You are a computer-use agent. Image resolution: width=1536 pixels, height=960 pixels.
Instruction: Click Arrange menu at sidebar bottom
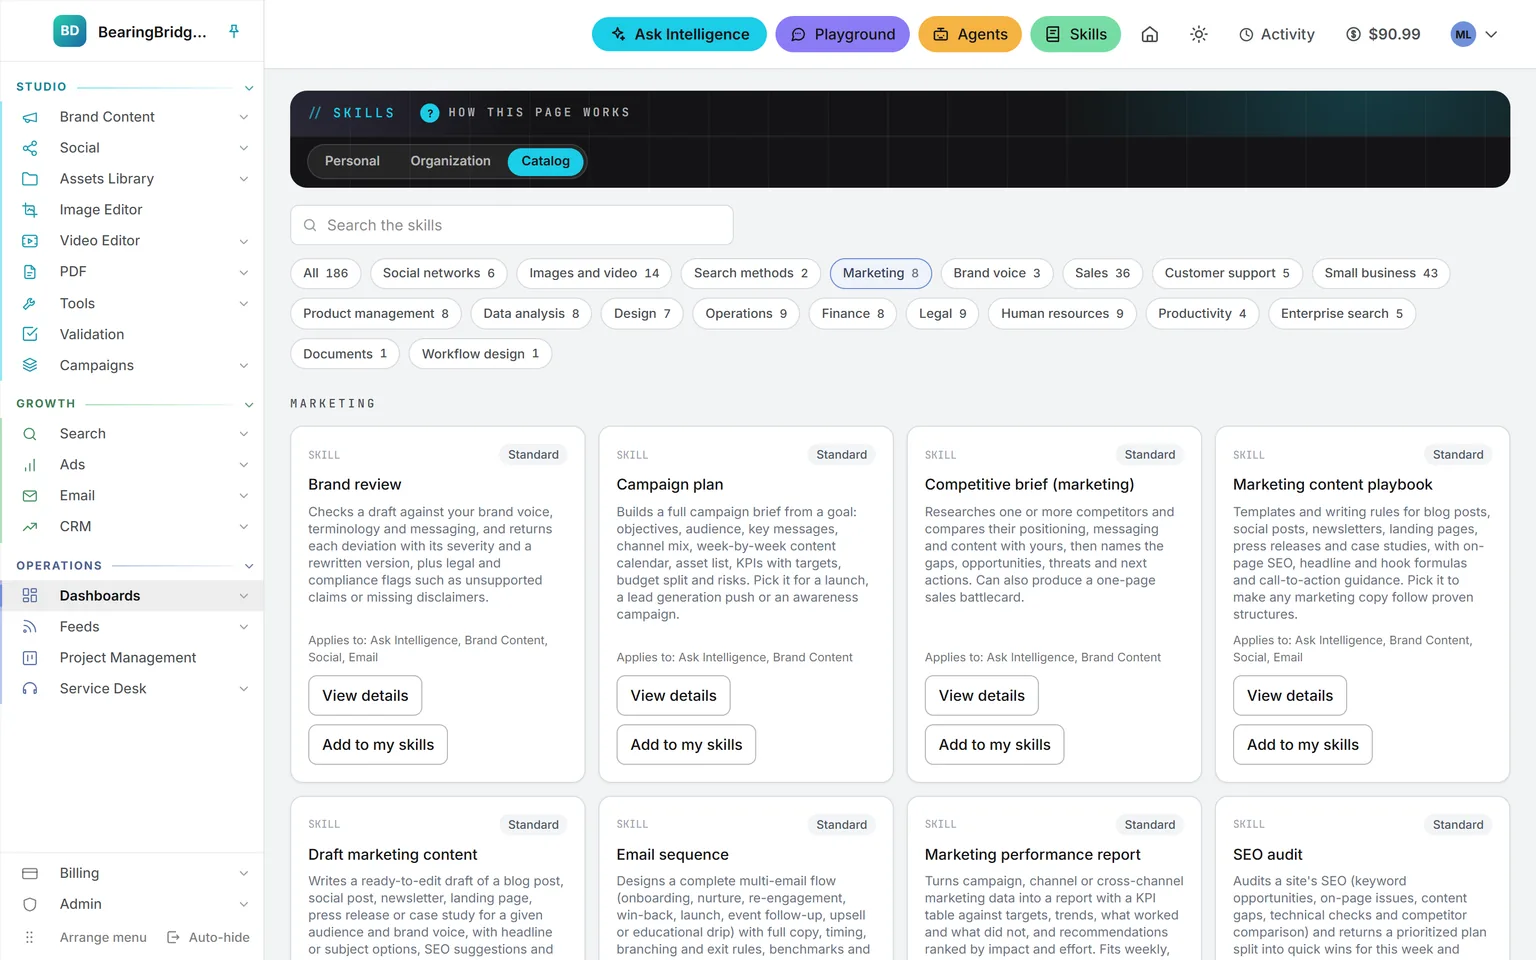coord(85,938)
